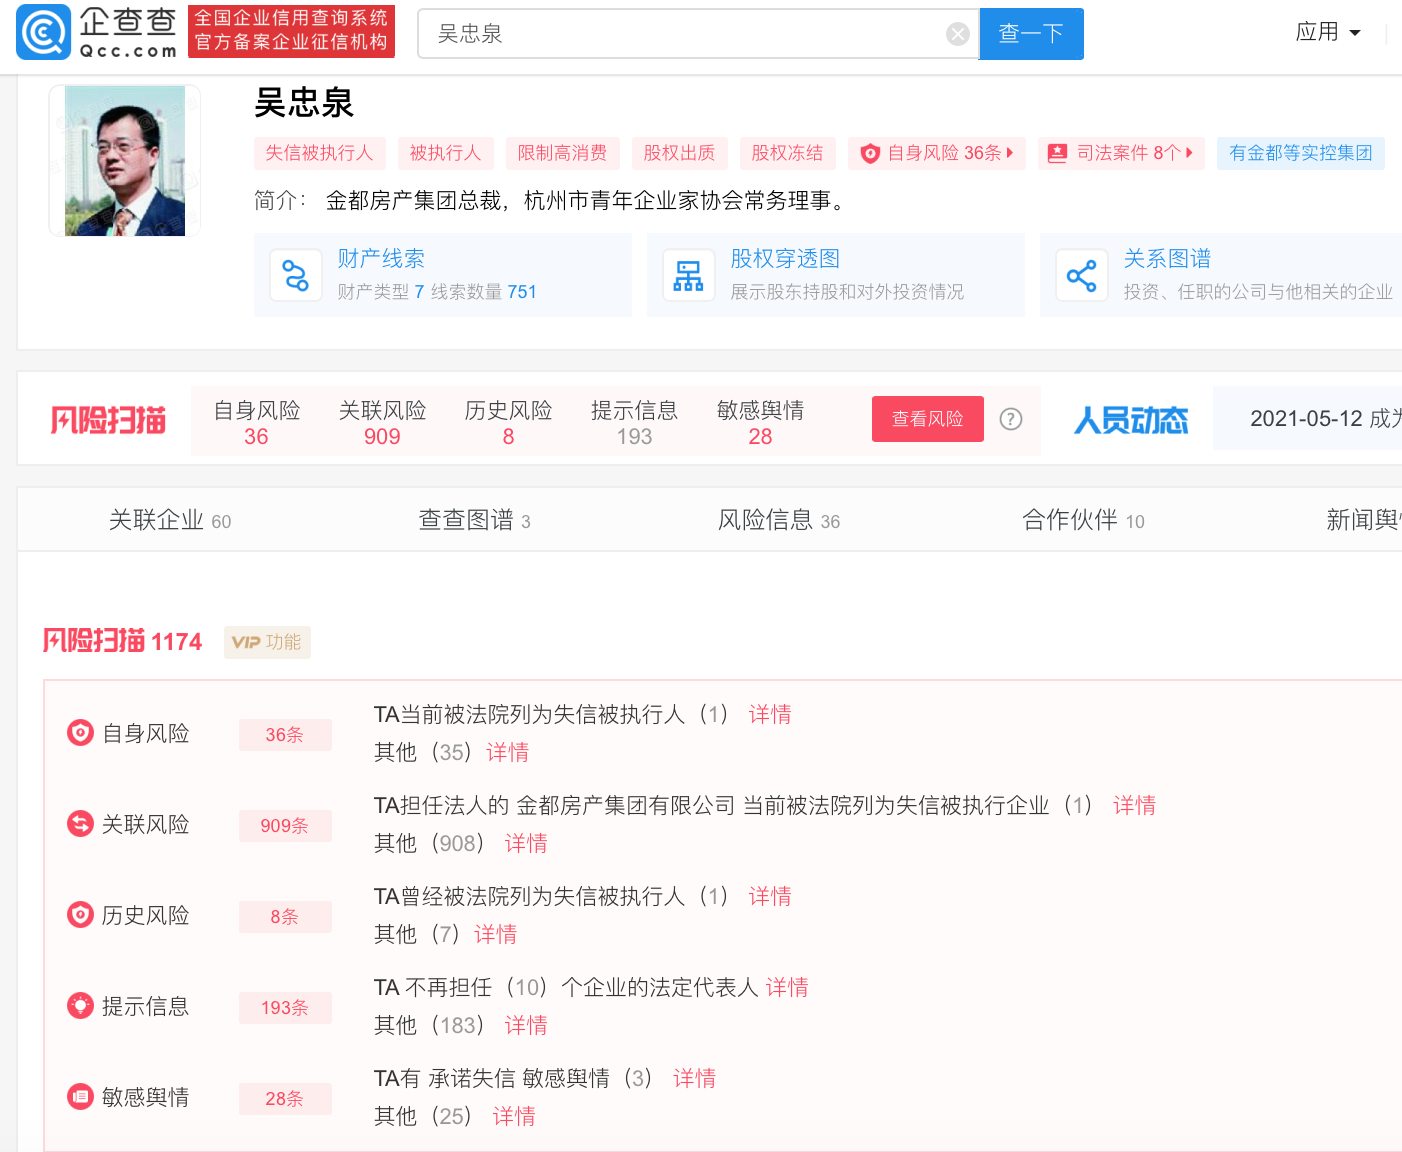Click the red 查看风险 button

point(928,419)
